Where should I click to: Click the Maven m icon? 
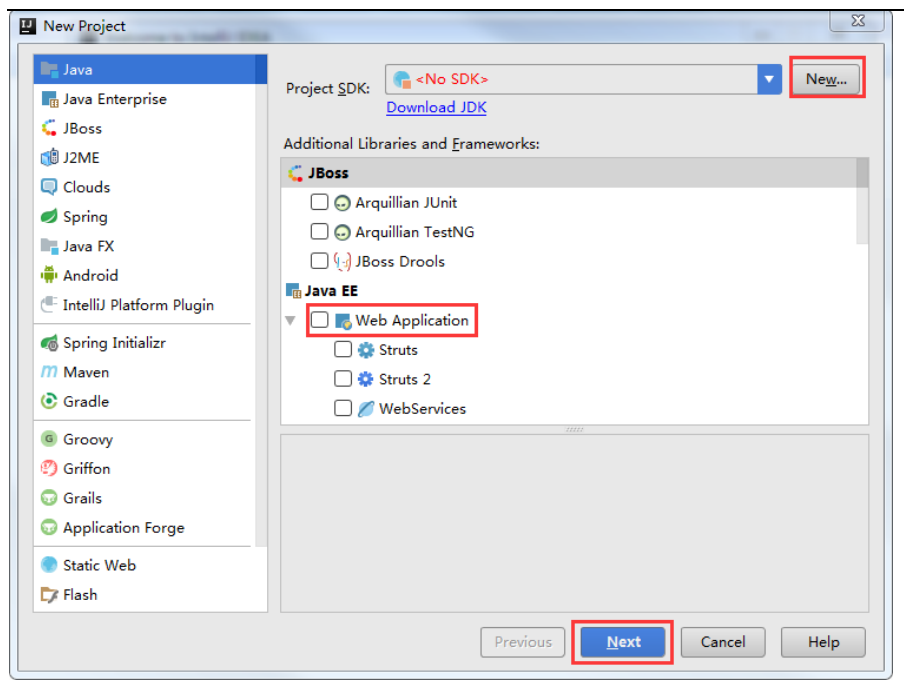[50, 372]
